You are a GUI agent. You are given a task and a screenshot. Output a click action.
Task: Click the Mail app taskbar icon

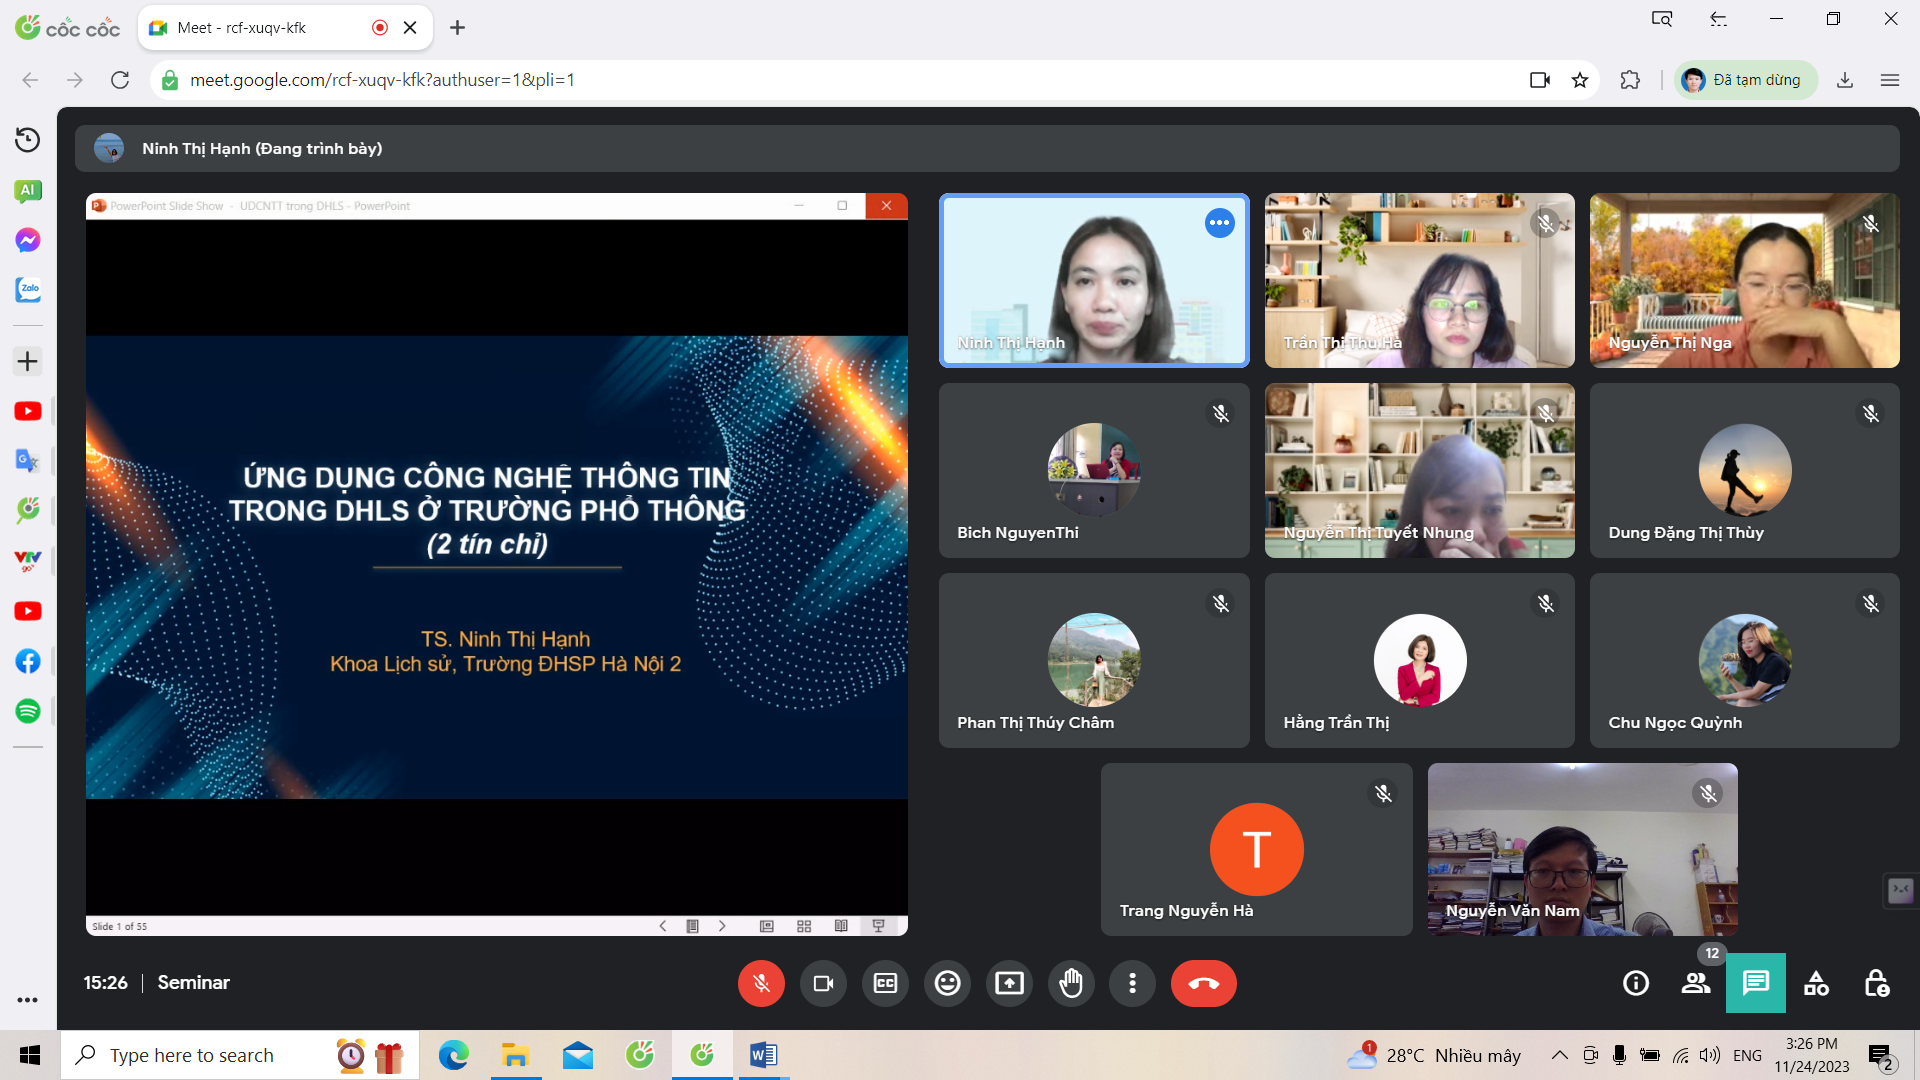click(577, 1055)
